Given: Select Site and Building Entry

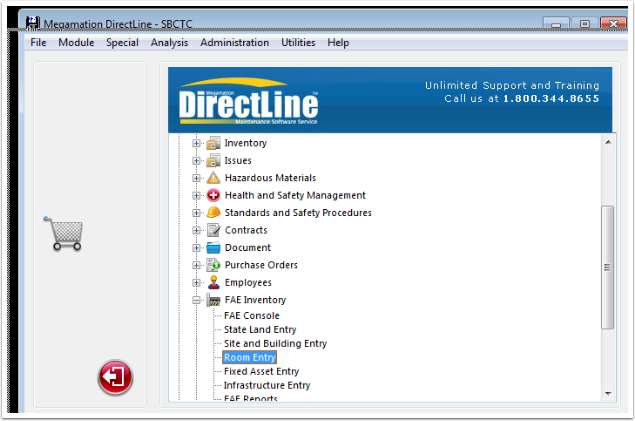Looking at the screenshot, I should coord(275,343).
